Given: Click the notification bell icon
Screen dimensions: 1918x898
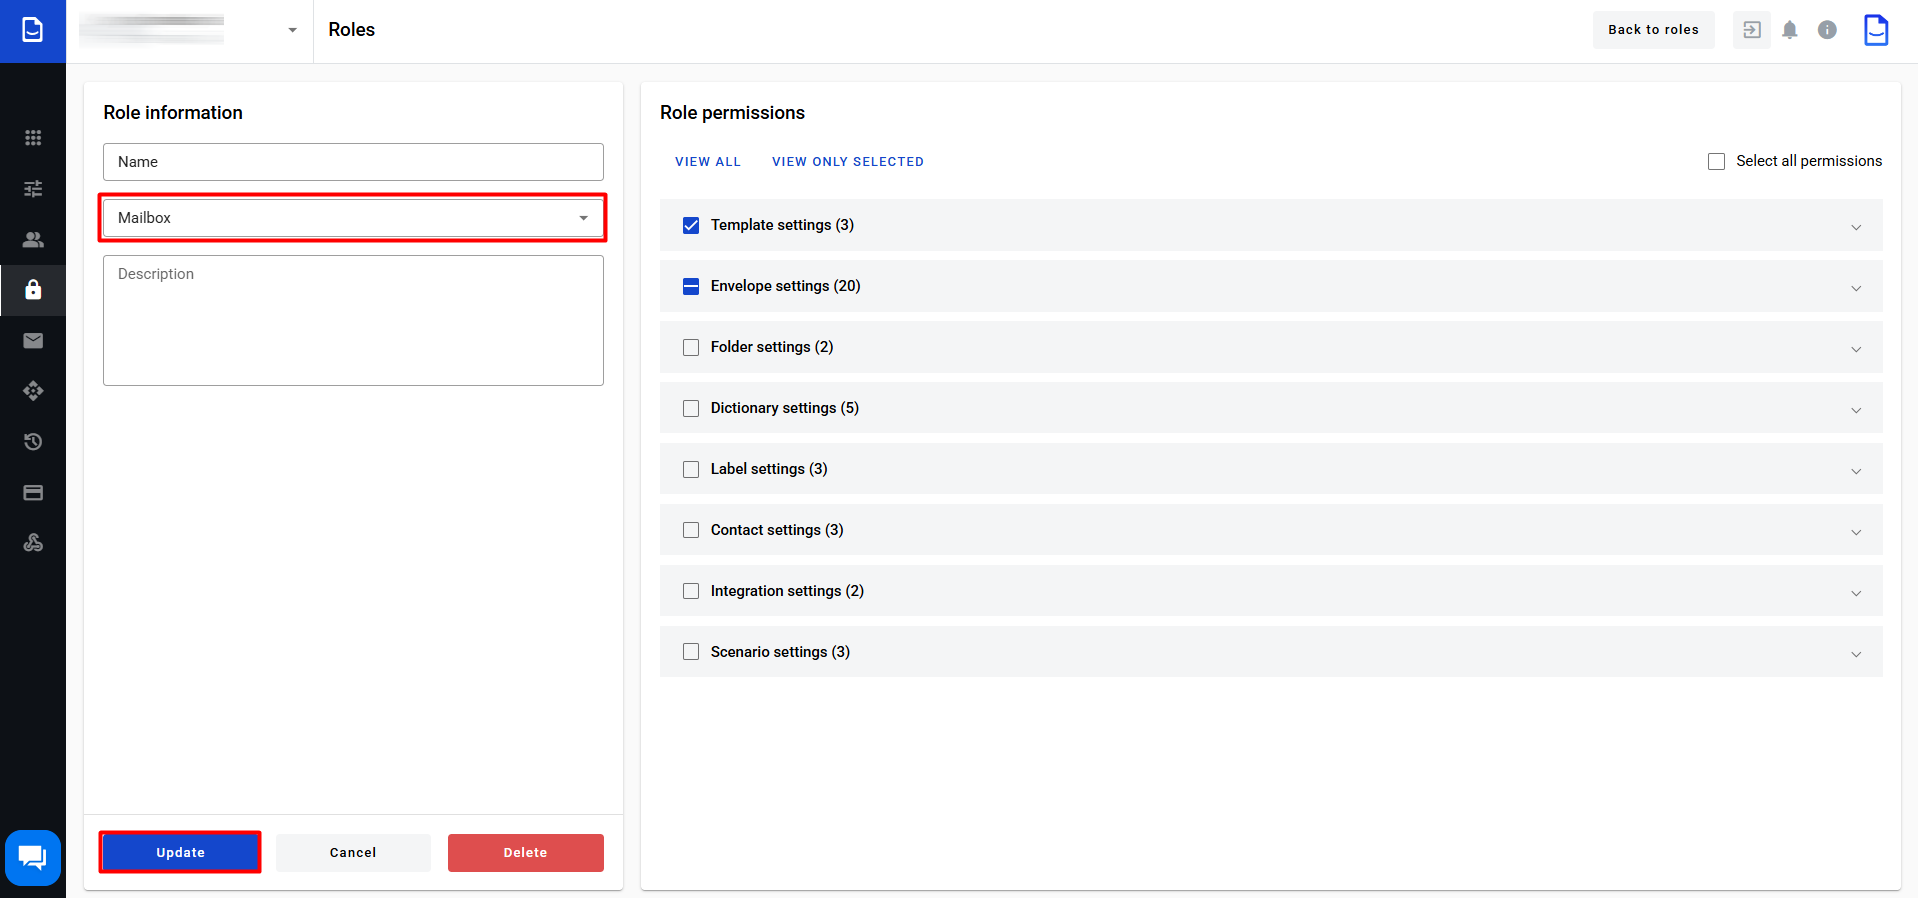Looking at the screenshot, I should pyautogui.click(x=1789, y=30).
